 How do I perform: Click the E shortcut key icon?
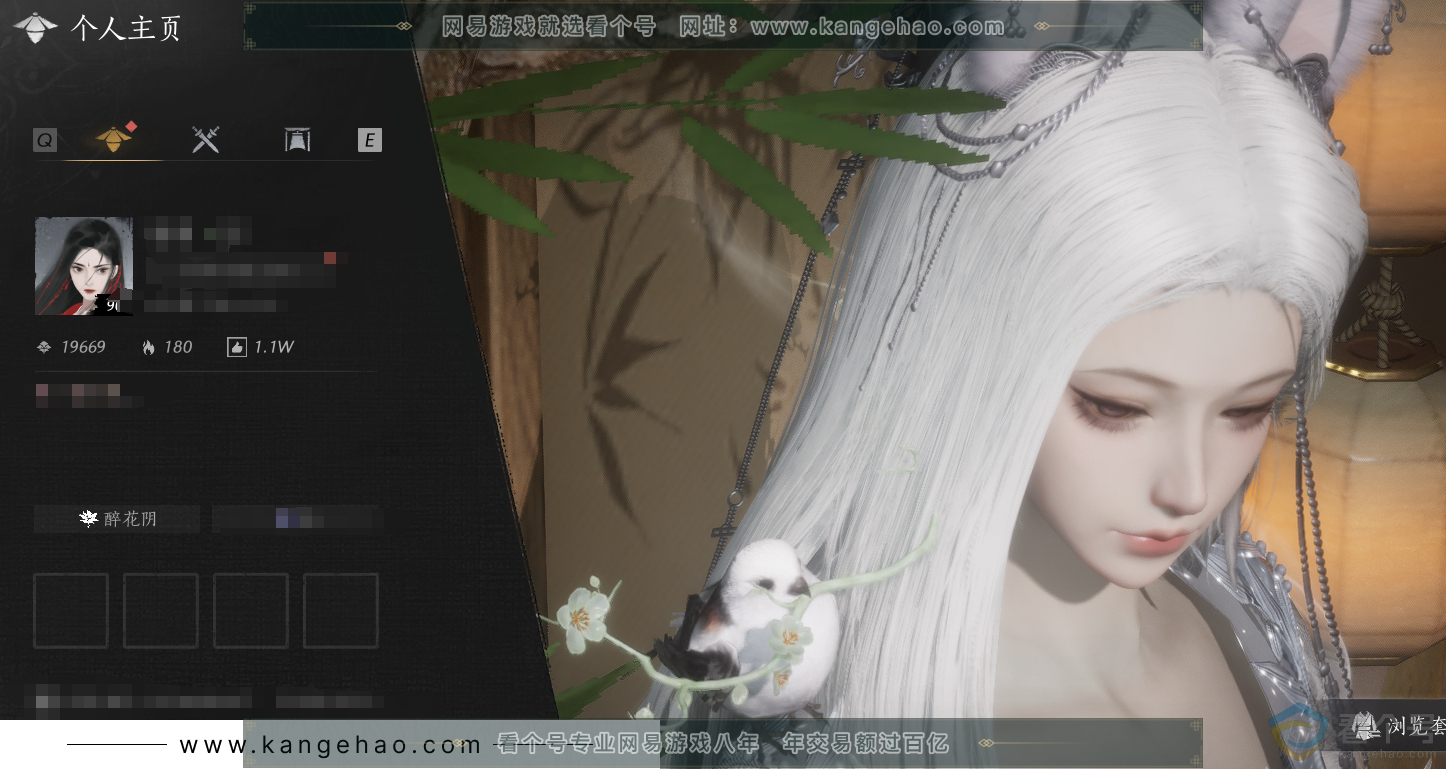[x=370, y=140]
